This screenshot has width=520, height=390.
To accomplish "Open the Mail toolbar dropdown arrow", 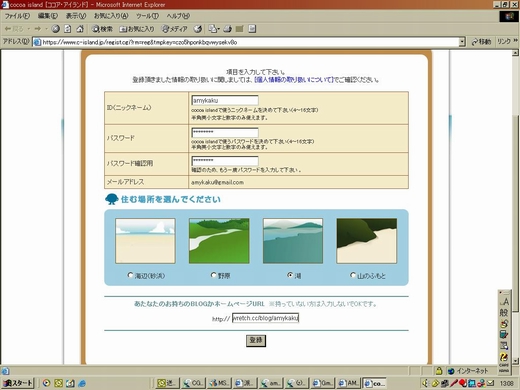I will 219,29.
